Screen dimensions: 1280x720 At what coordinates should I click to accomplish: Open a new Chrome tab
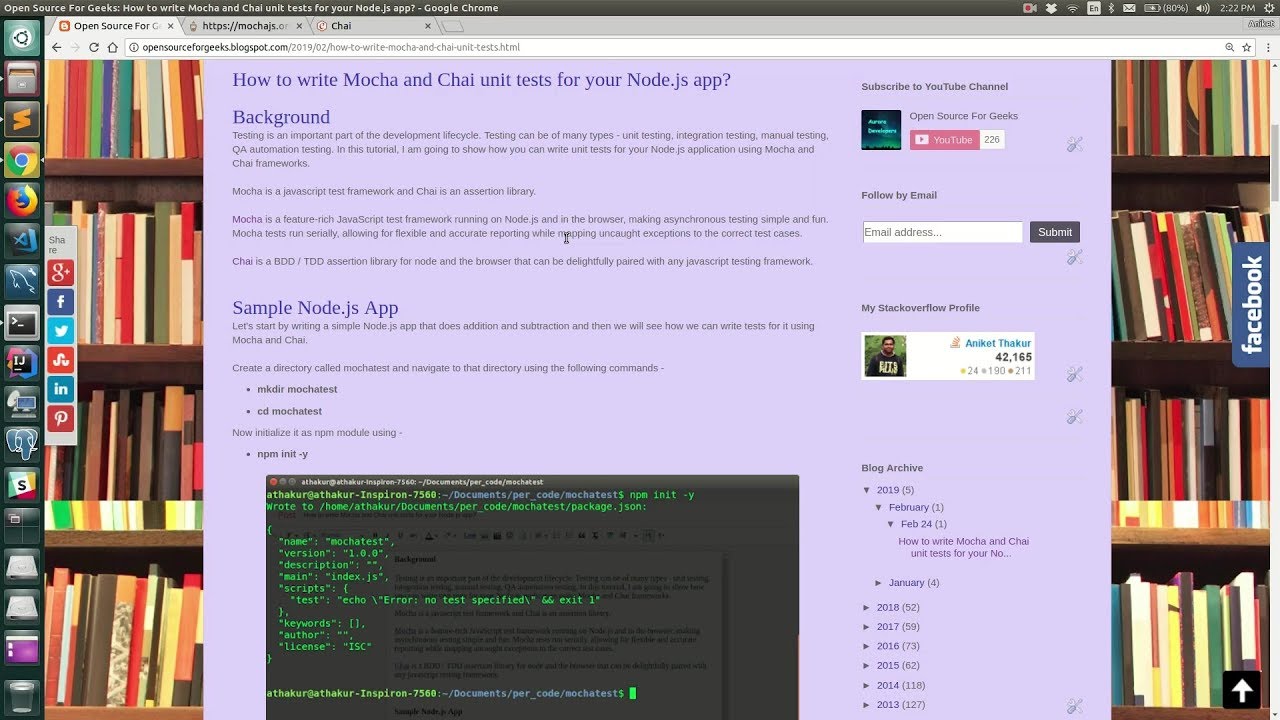(x=452, y=26)
